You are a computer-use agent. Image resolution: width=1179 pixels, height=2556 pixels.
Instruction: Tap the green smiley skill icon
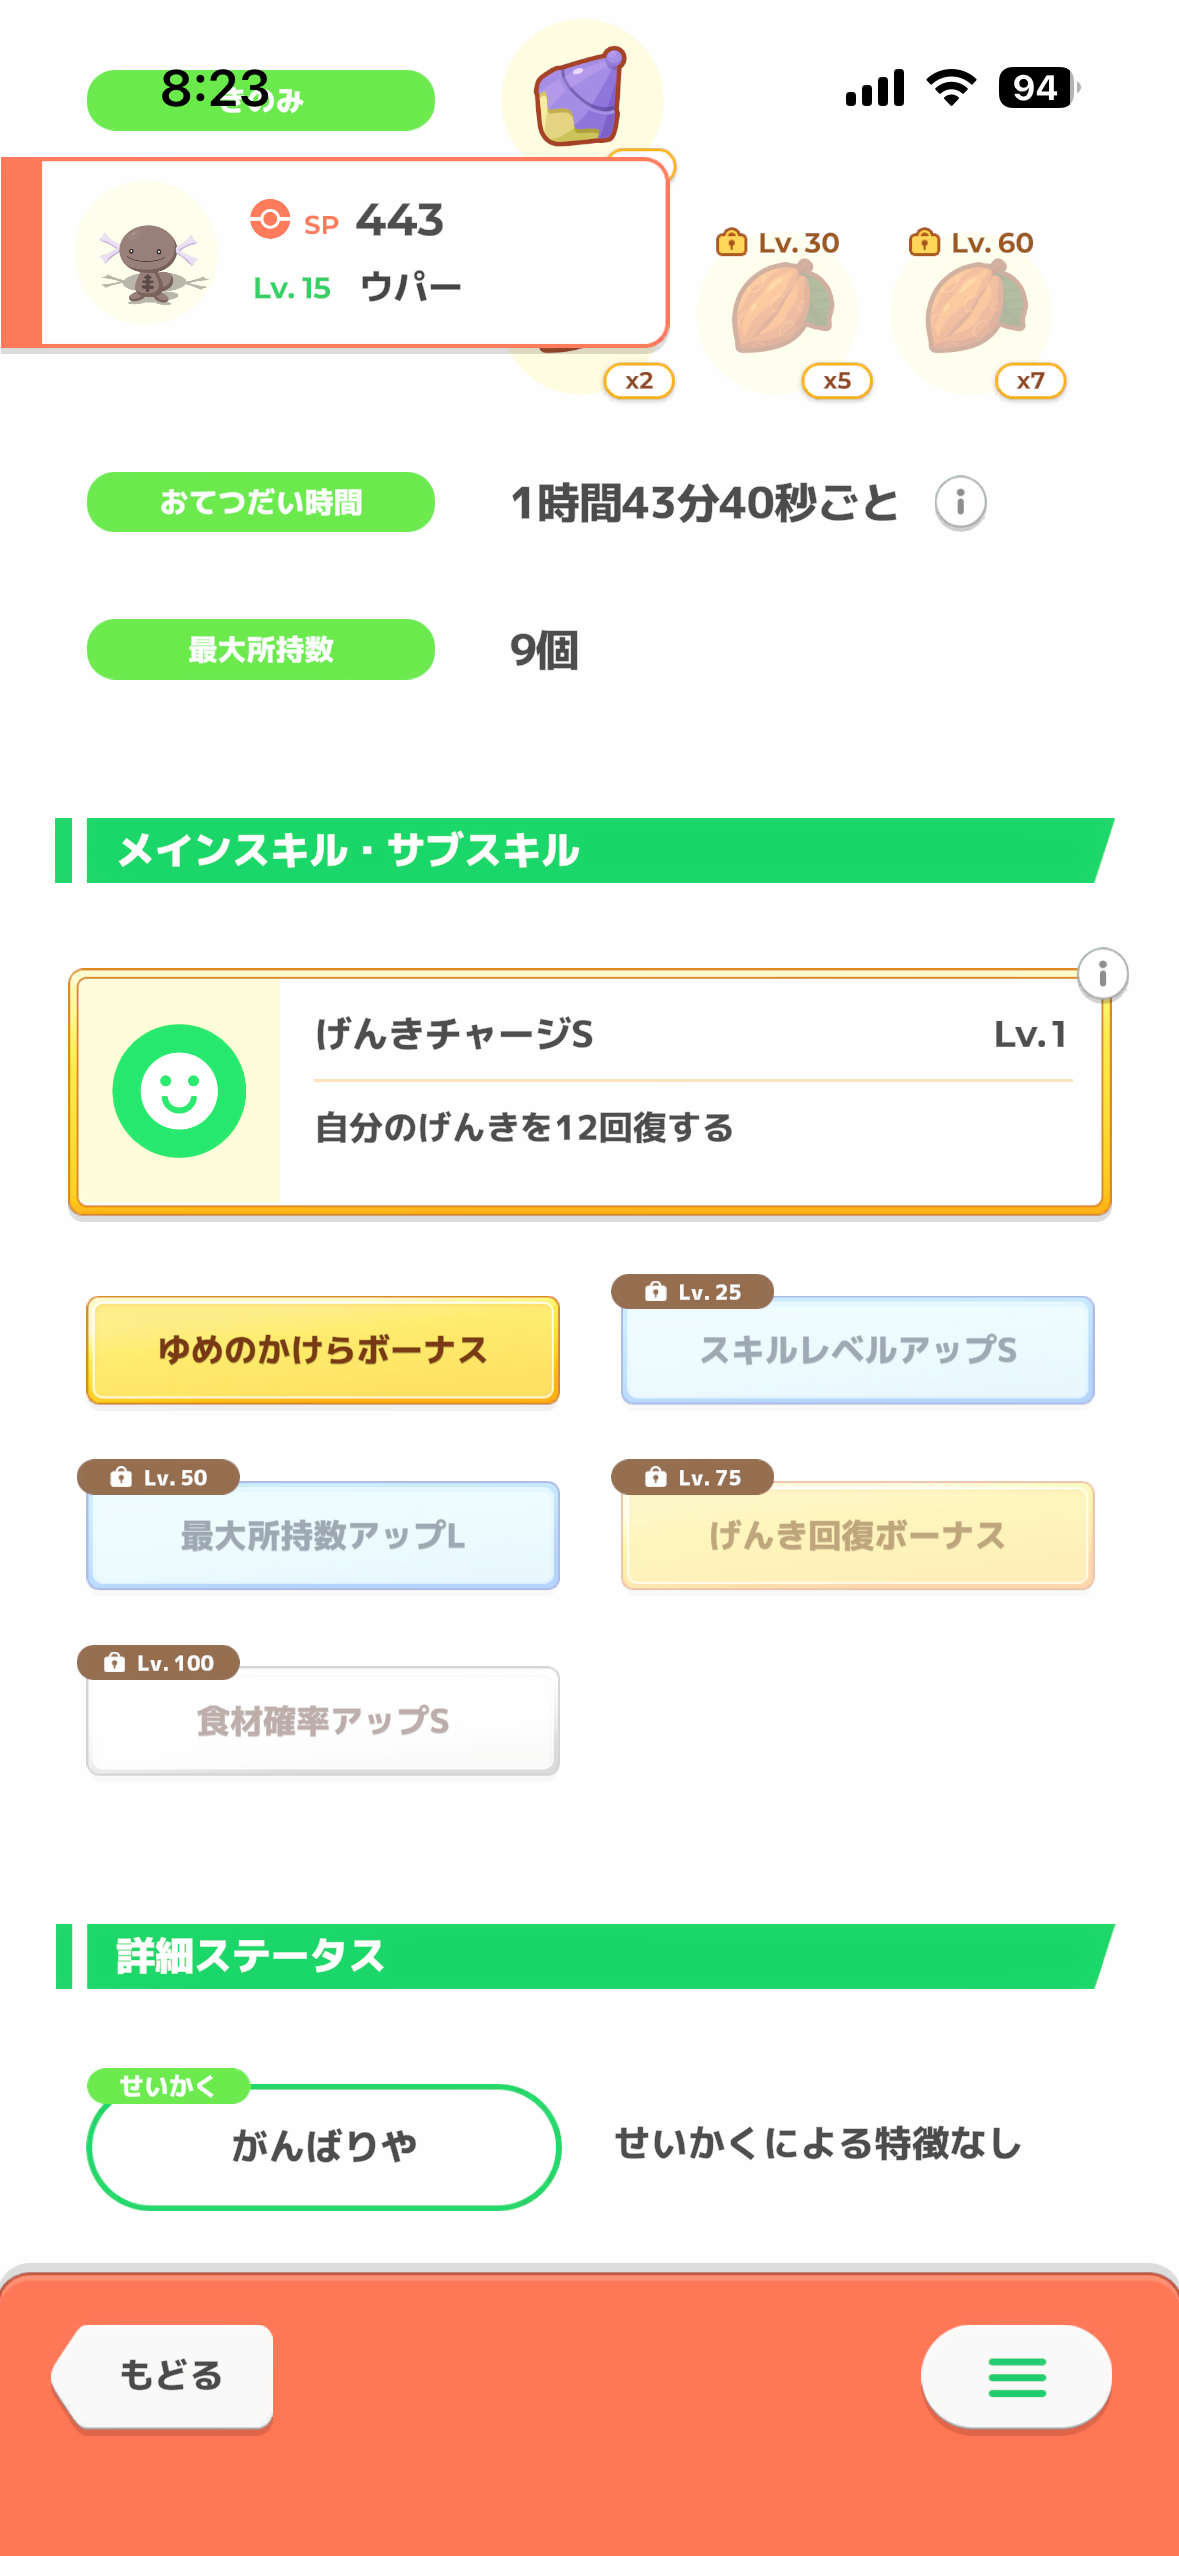(x=179, y=1091)
